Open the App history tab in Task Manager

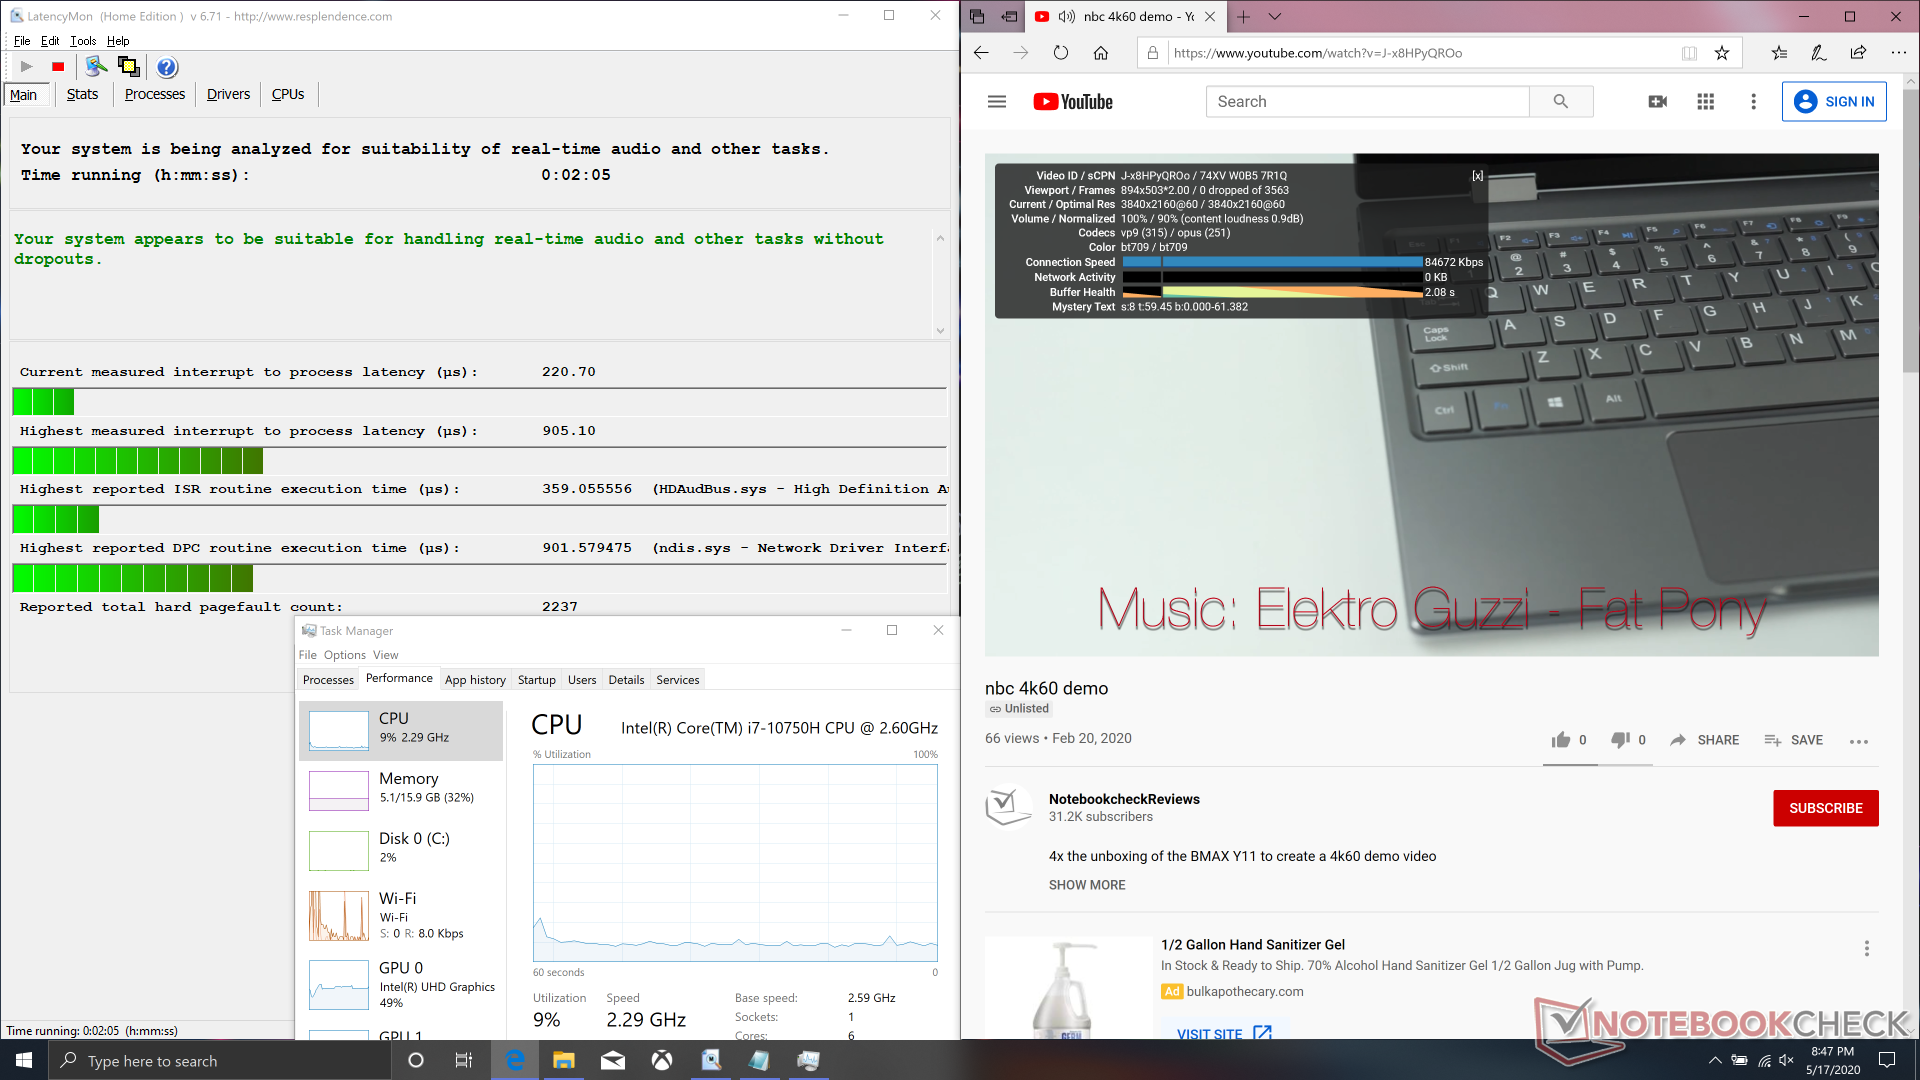point(475,679)
